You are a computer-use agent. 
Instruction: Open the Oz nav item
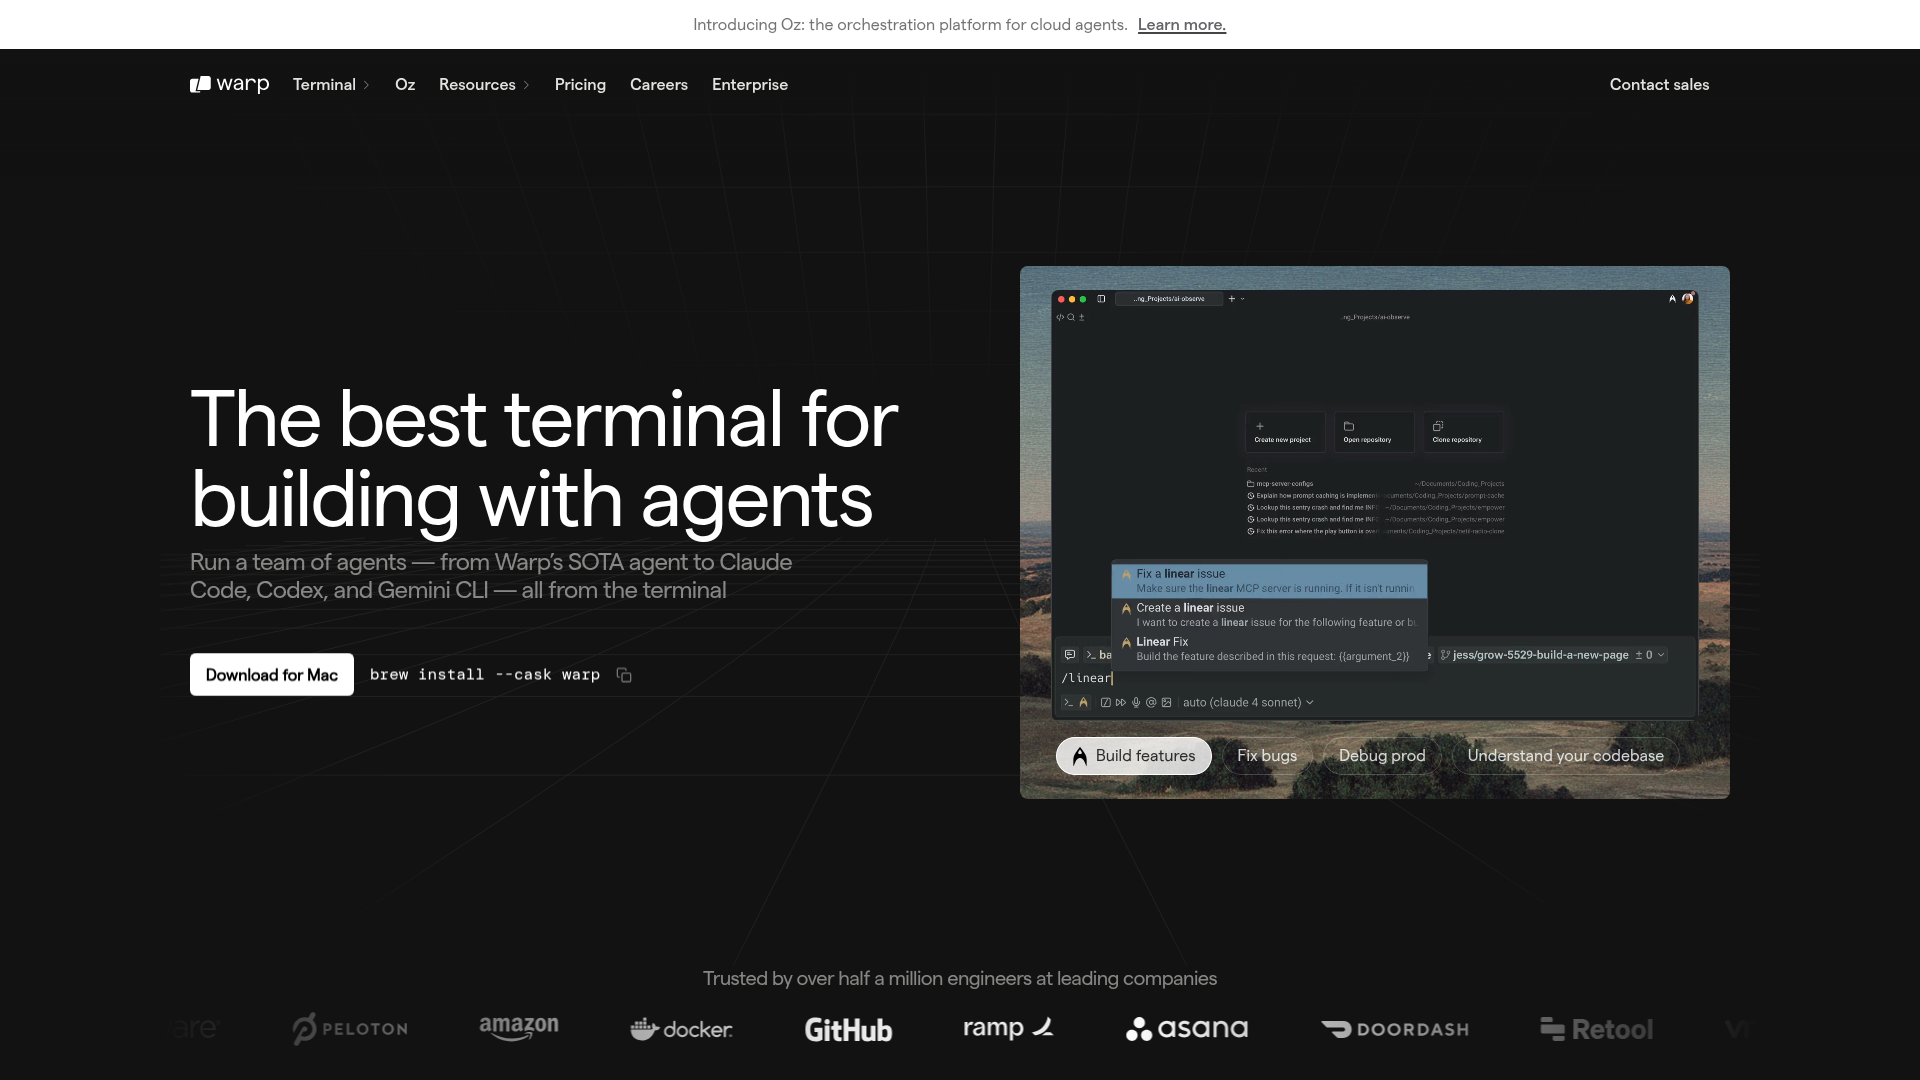click(x=405, y=84)
